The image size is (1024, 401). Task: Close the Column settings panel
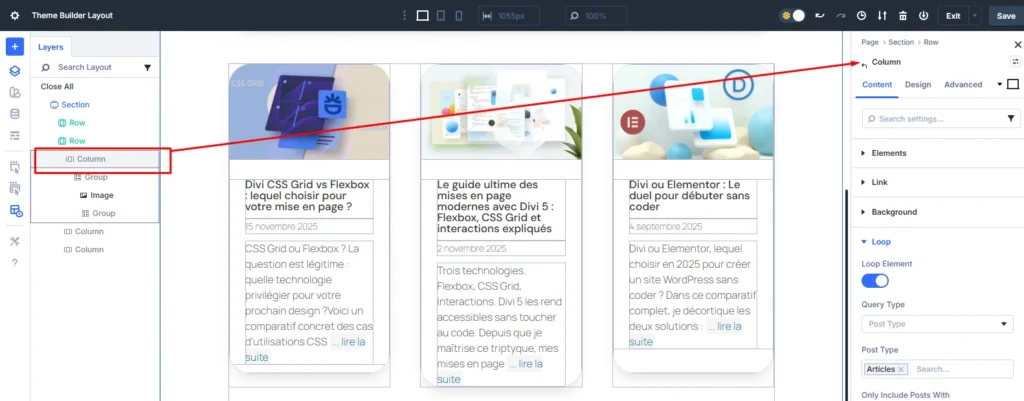pos(1017,44)
